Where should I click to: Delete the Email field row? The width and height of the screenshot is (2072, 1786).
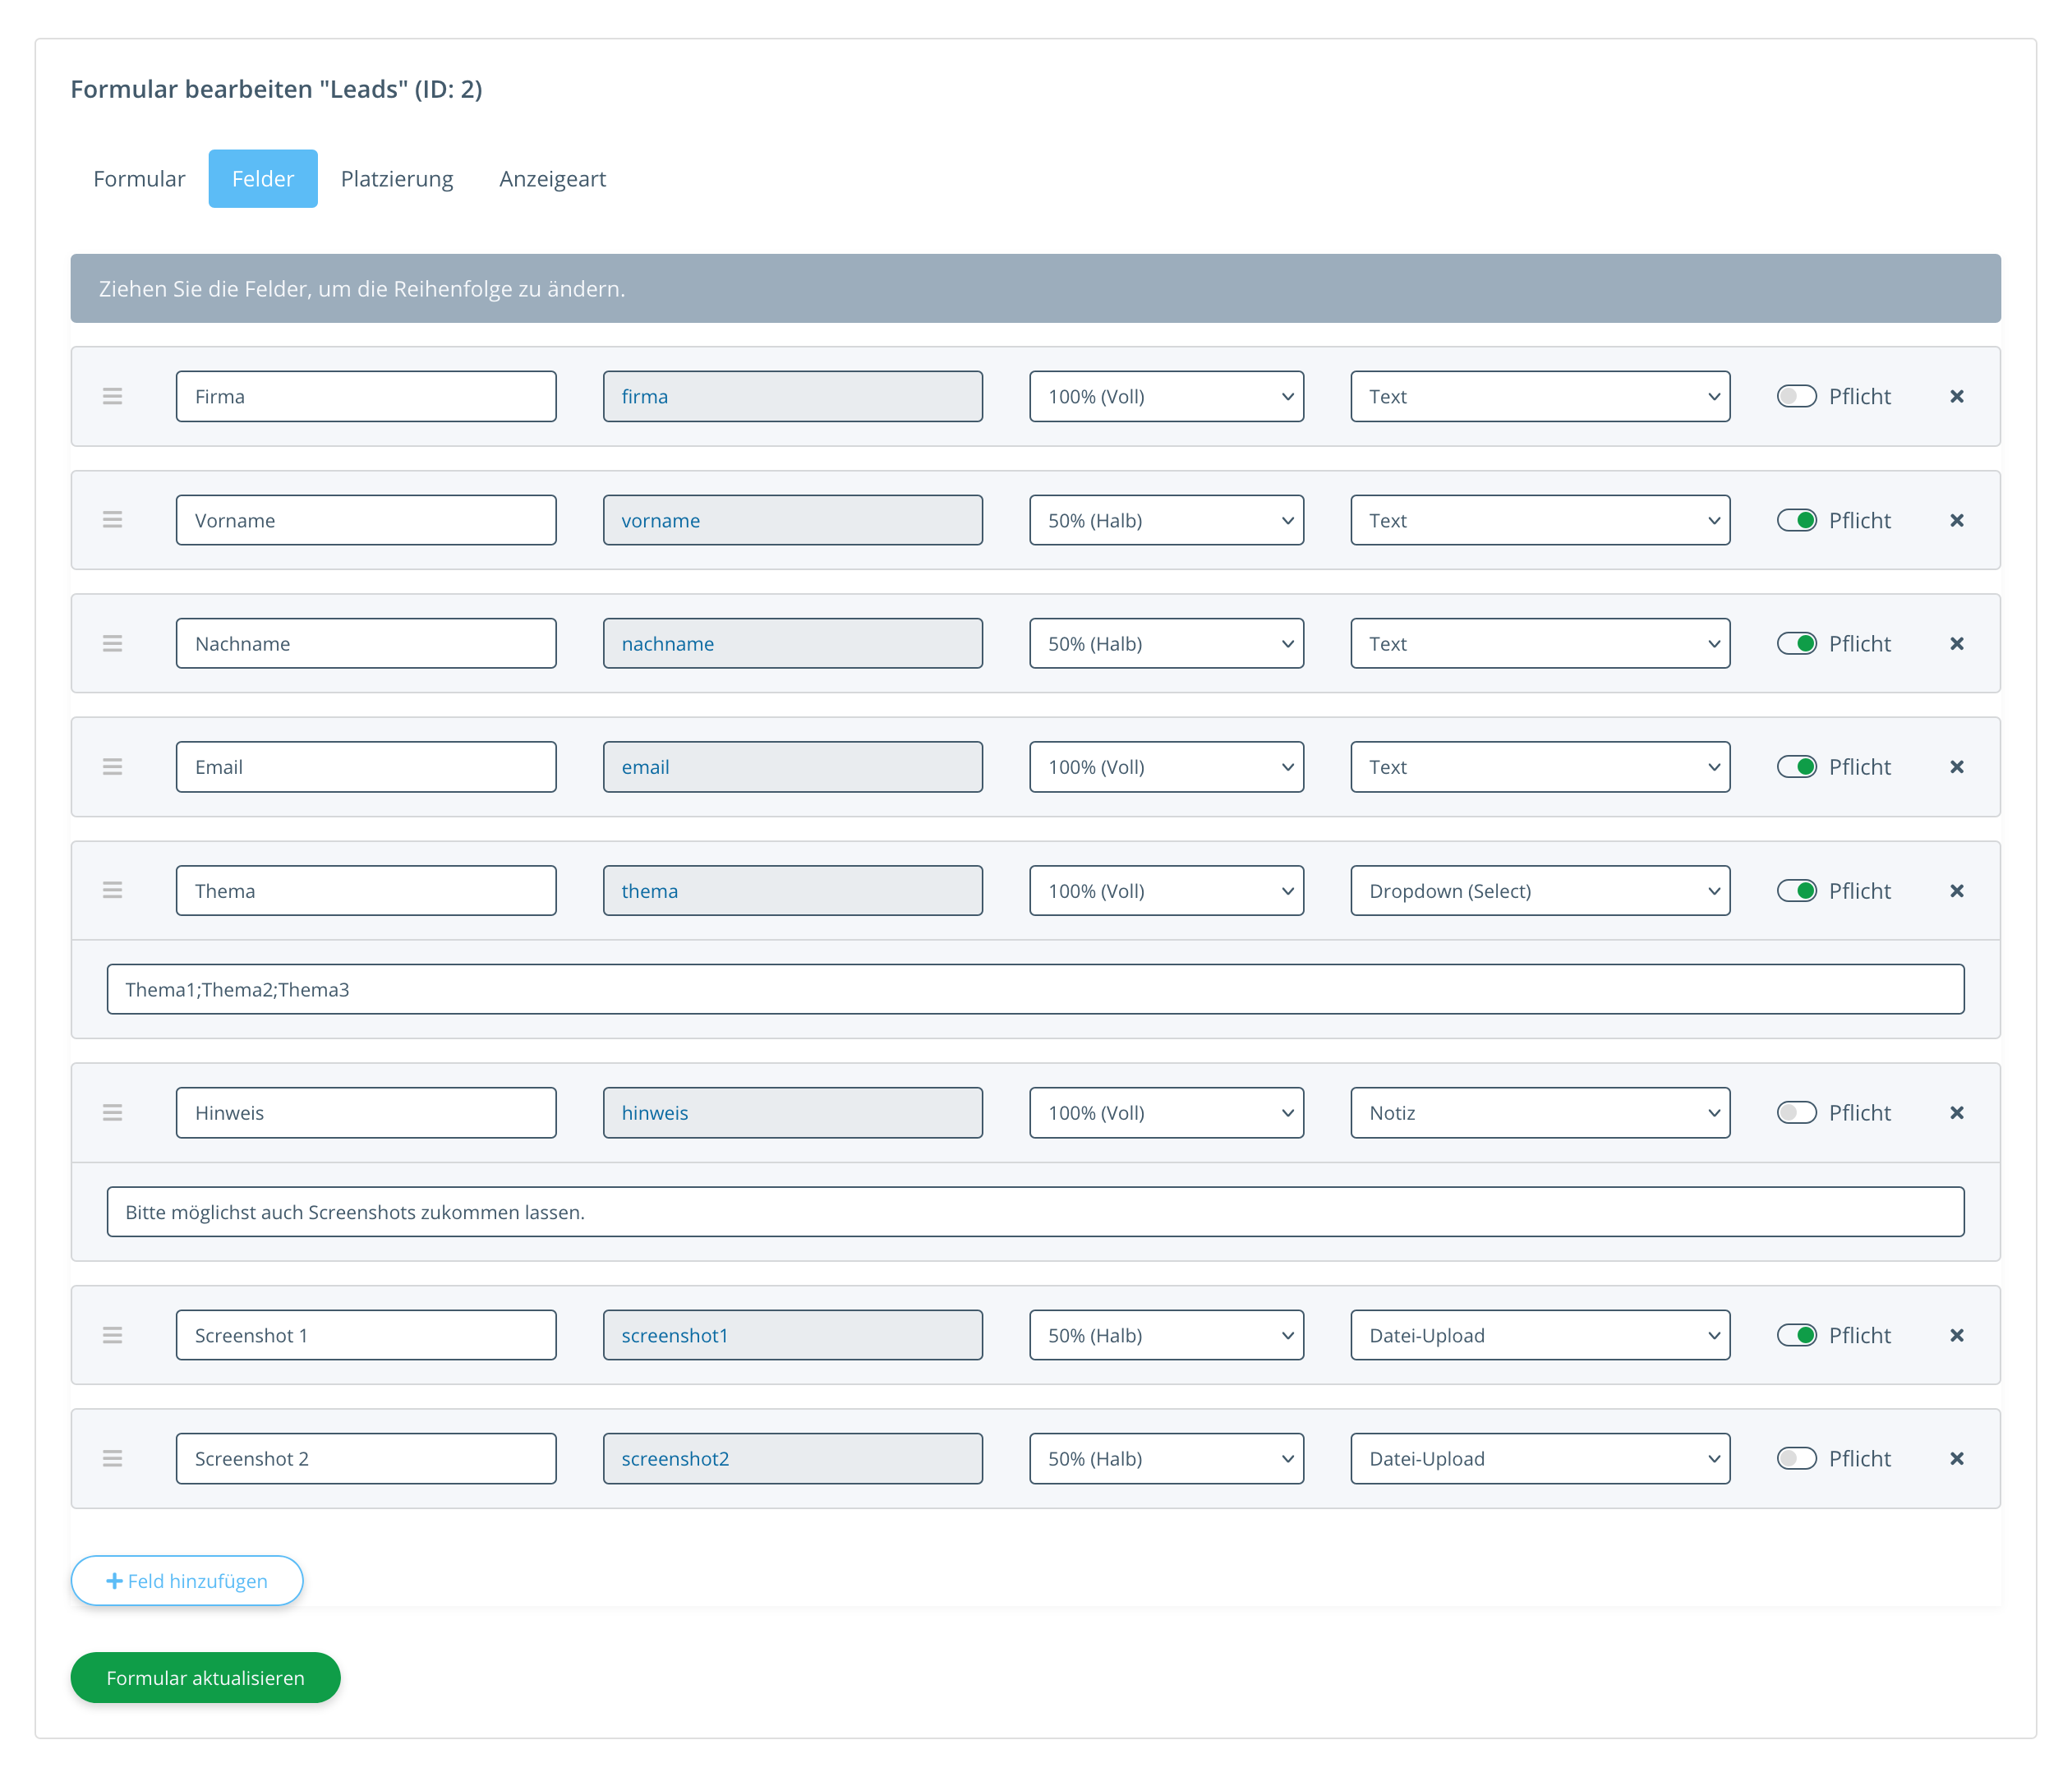click(x=1956, y=767)
